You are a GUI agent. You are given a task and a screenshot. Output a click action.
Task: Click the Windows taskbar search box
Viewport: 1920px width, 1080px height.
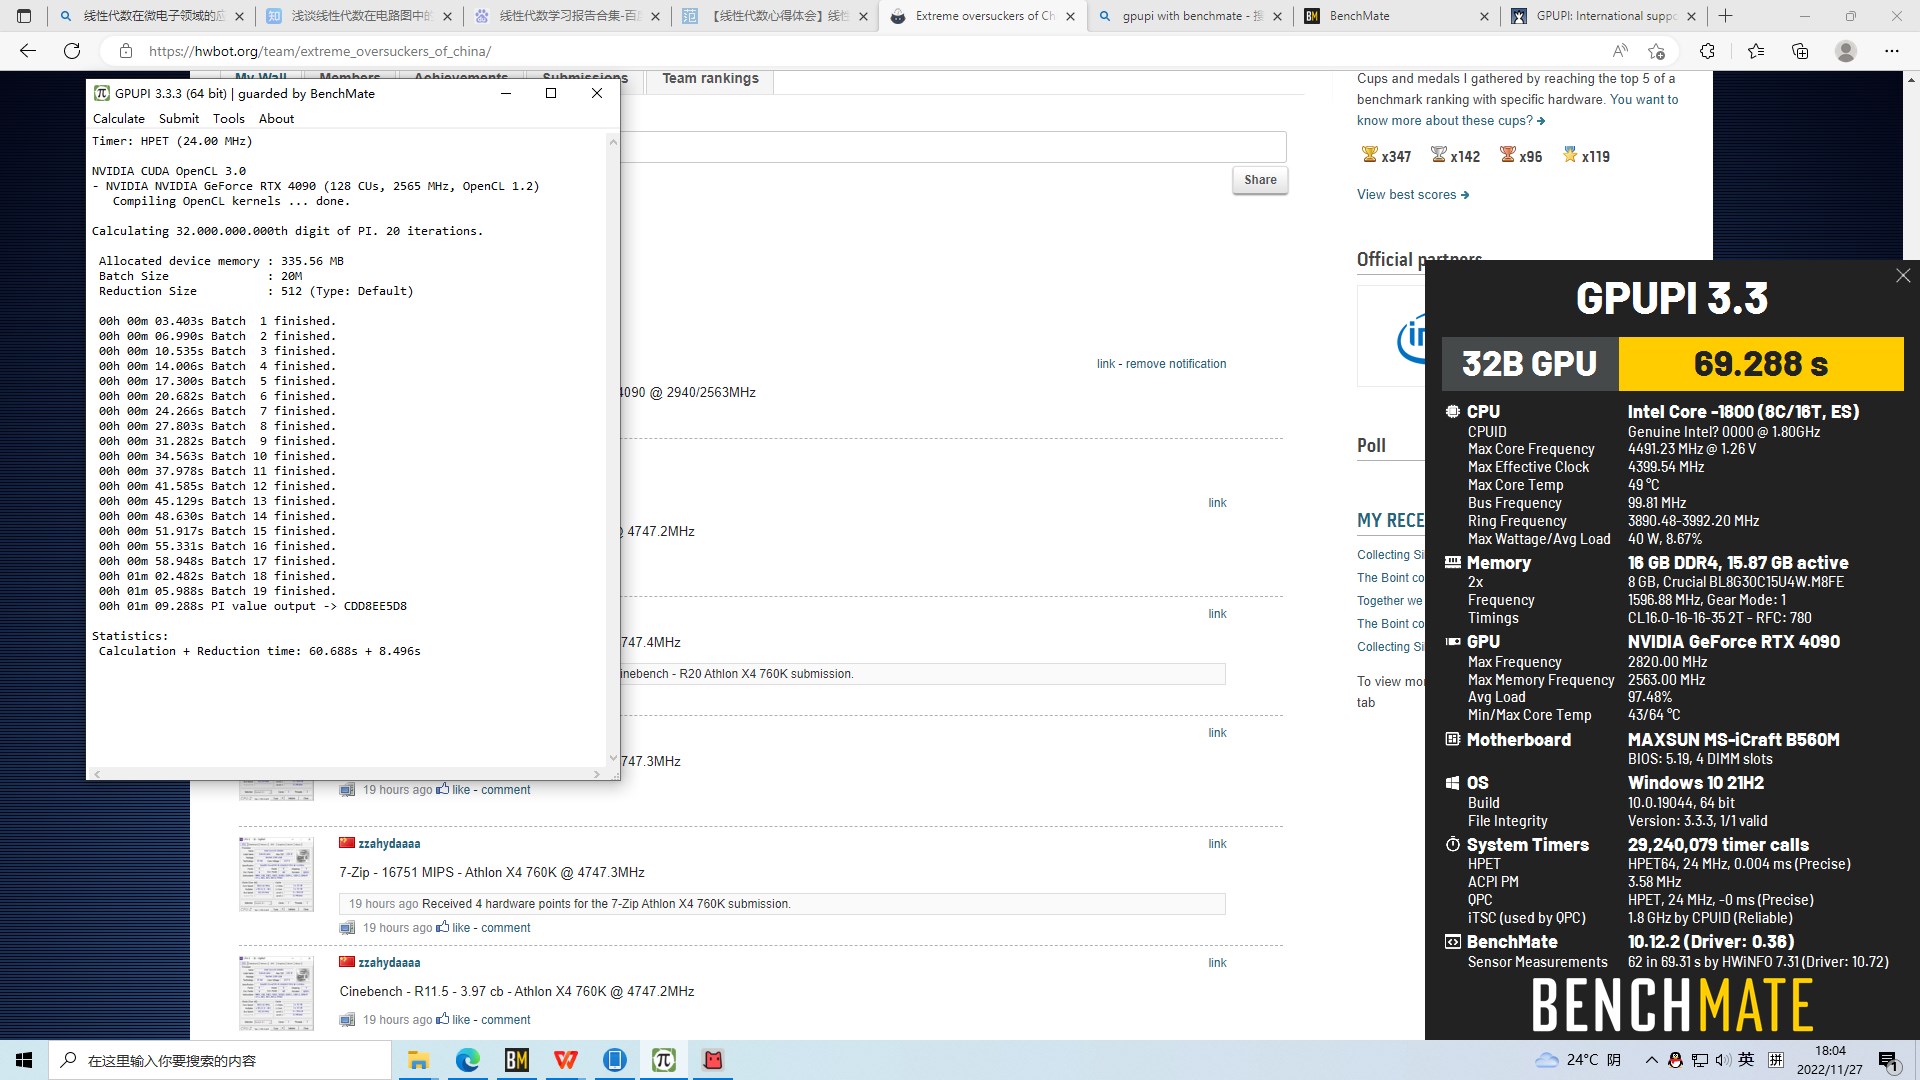point(220,1060)
